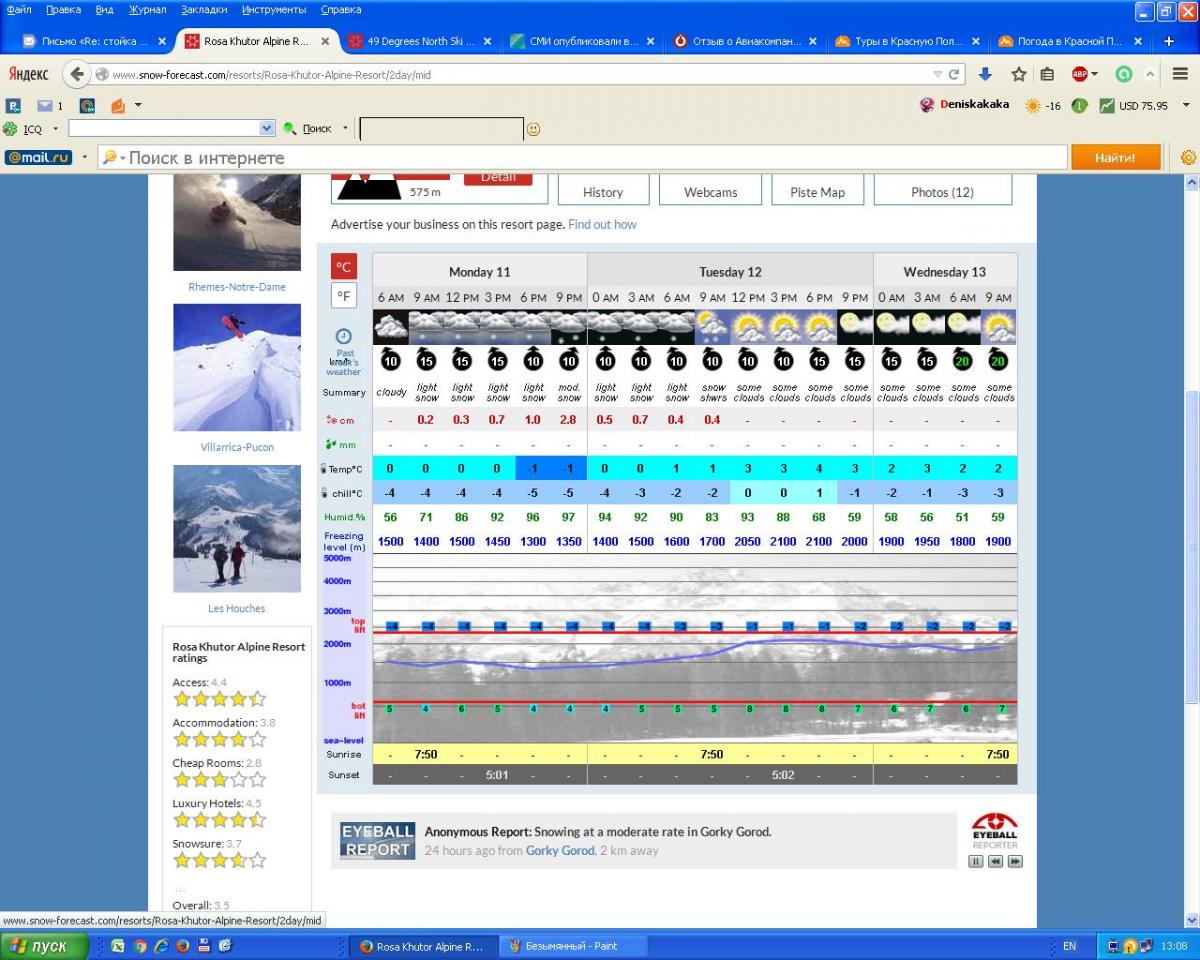Open the Les Houches skiers thumbnail

click(x=237, y=528)
